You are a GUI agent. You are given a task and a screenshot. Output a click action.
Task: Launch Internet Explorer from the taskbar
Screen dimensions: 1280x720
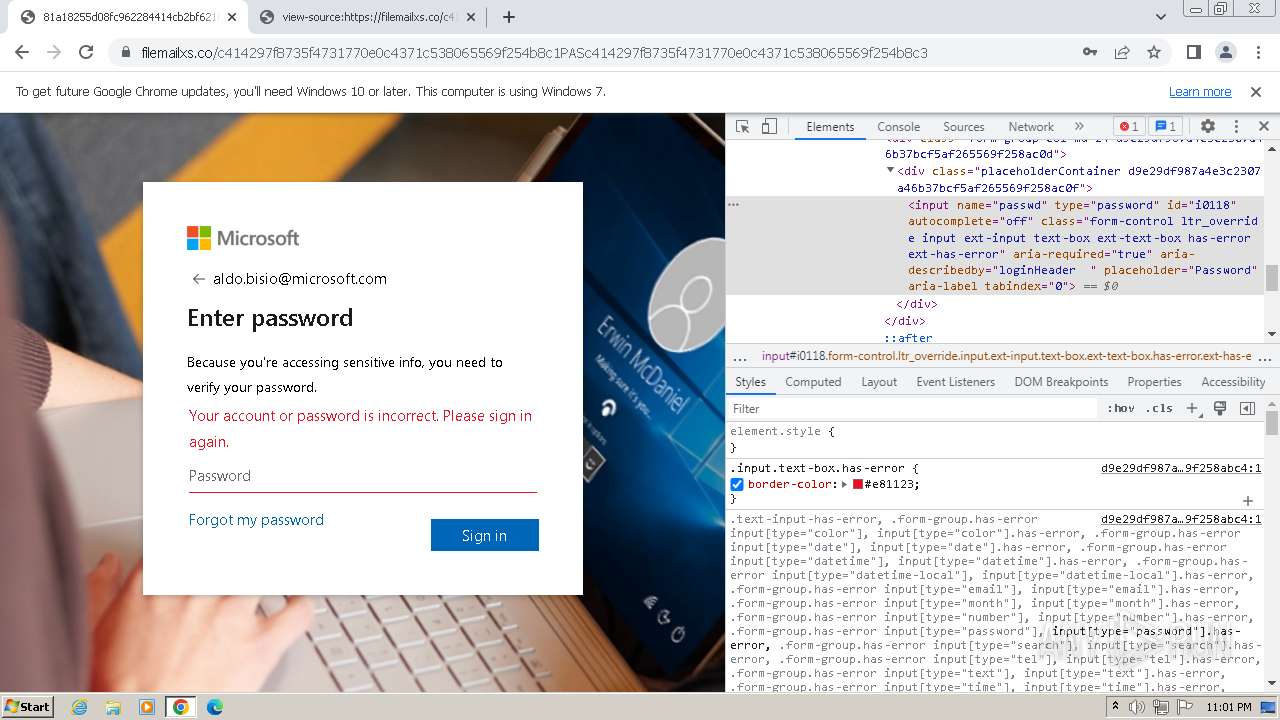[x=80, y=707]
